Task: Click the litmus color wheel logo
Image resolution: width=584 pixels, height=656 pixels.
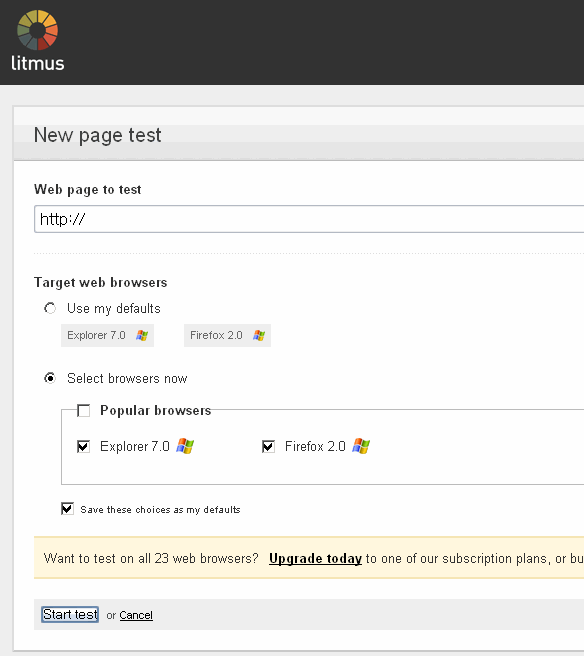Action: [37, 30]
